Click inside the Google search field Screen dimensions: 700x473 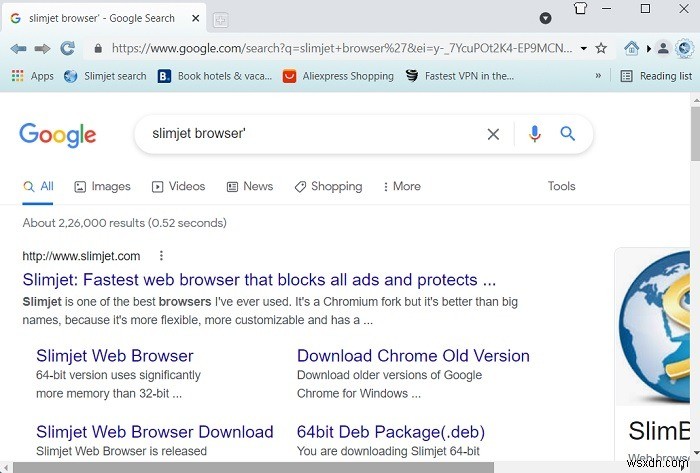click(310, 134)
